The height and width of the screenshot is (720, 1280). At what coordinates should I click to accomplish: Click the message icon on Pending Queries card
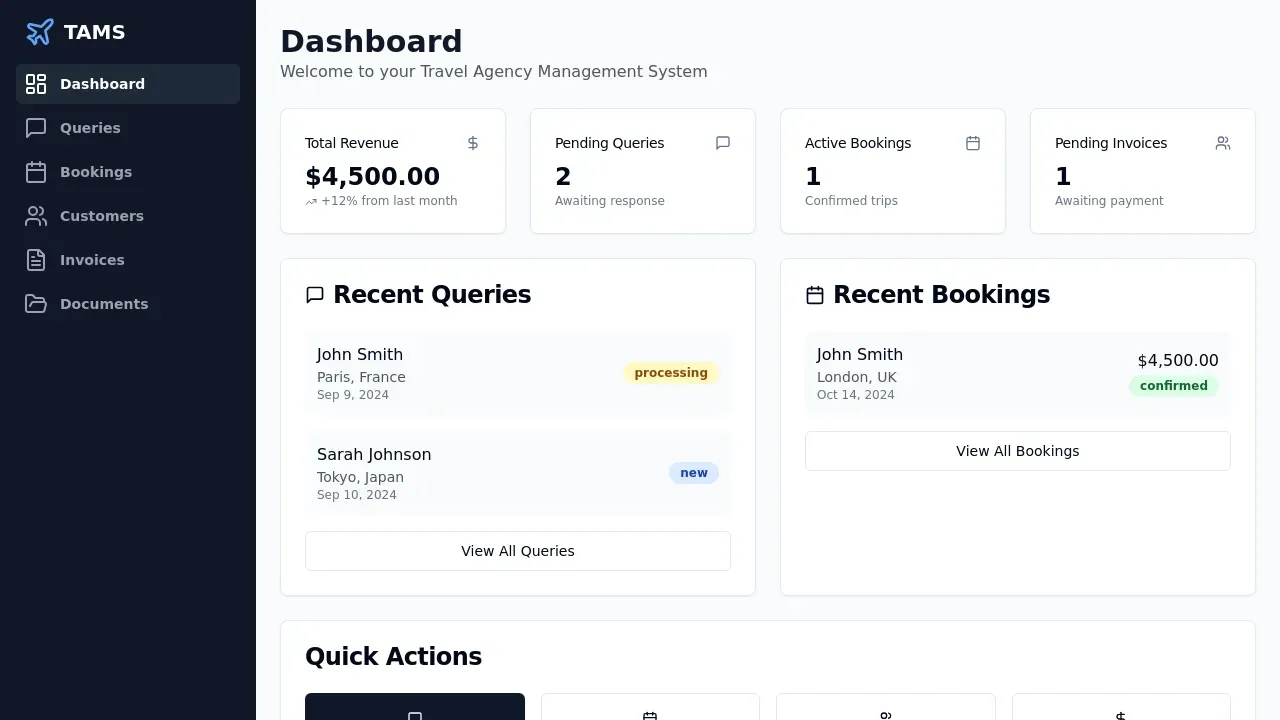(x=723, y=143)
